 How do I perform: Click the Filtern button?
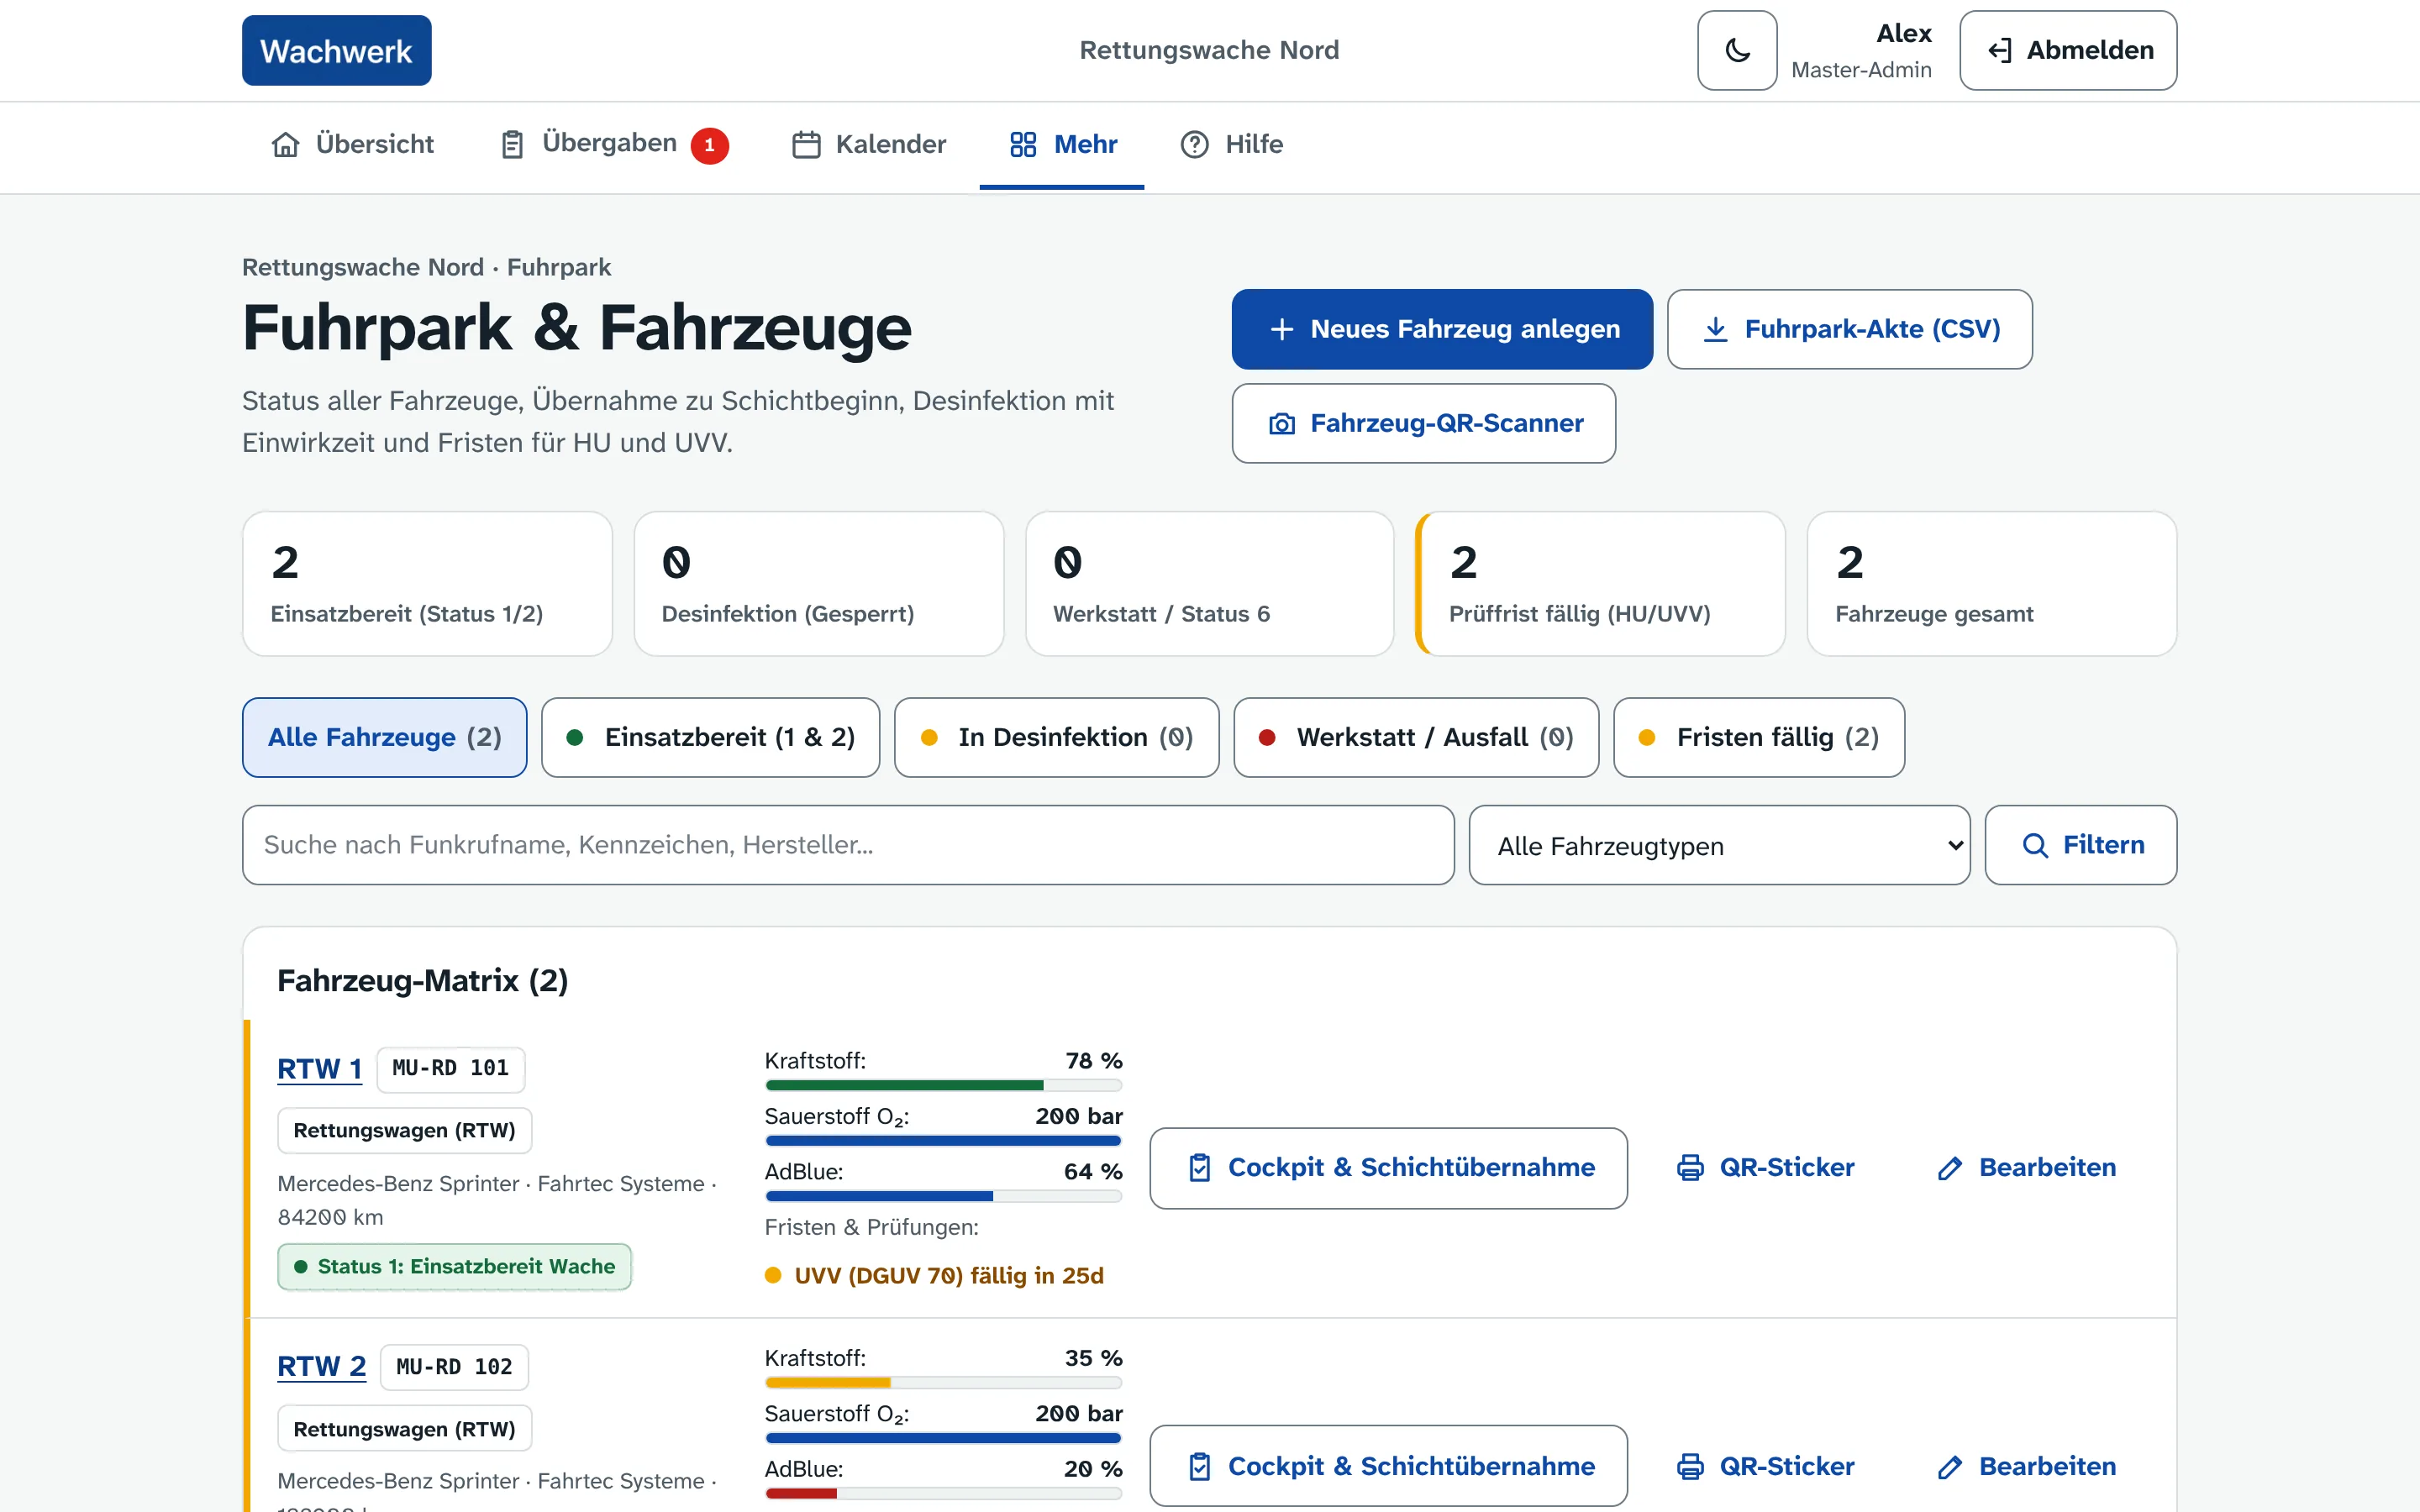point(2080,845)
